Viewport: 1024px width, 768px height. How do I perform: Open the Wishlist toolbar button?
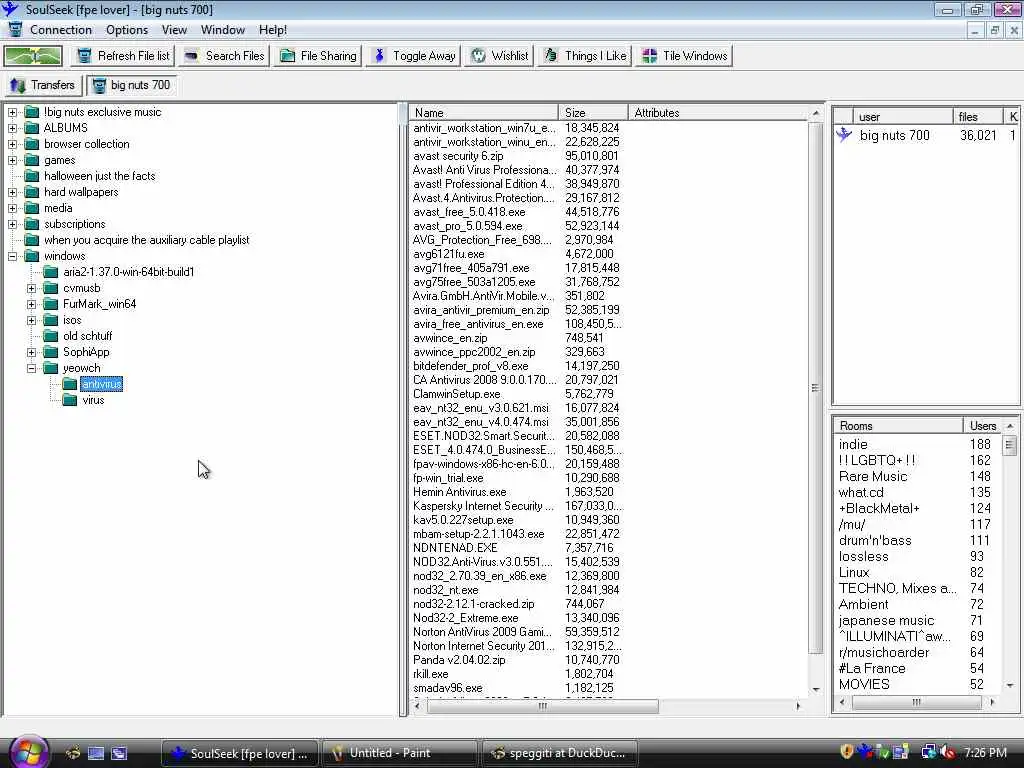pyautogui.click(x=500, y=56)
